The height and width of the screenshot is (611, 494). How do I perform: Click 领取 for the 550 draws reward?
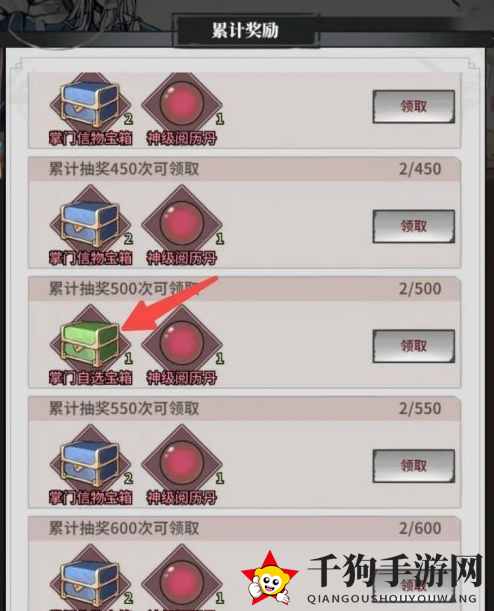(x=413, y=466)
